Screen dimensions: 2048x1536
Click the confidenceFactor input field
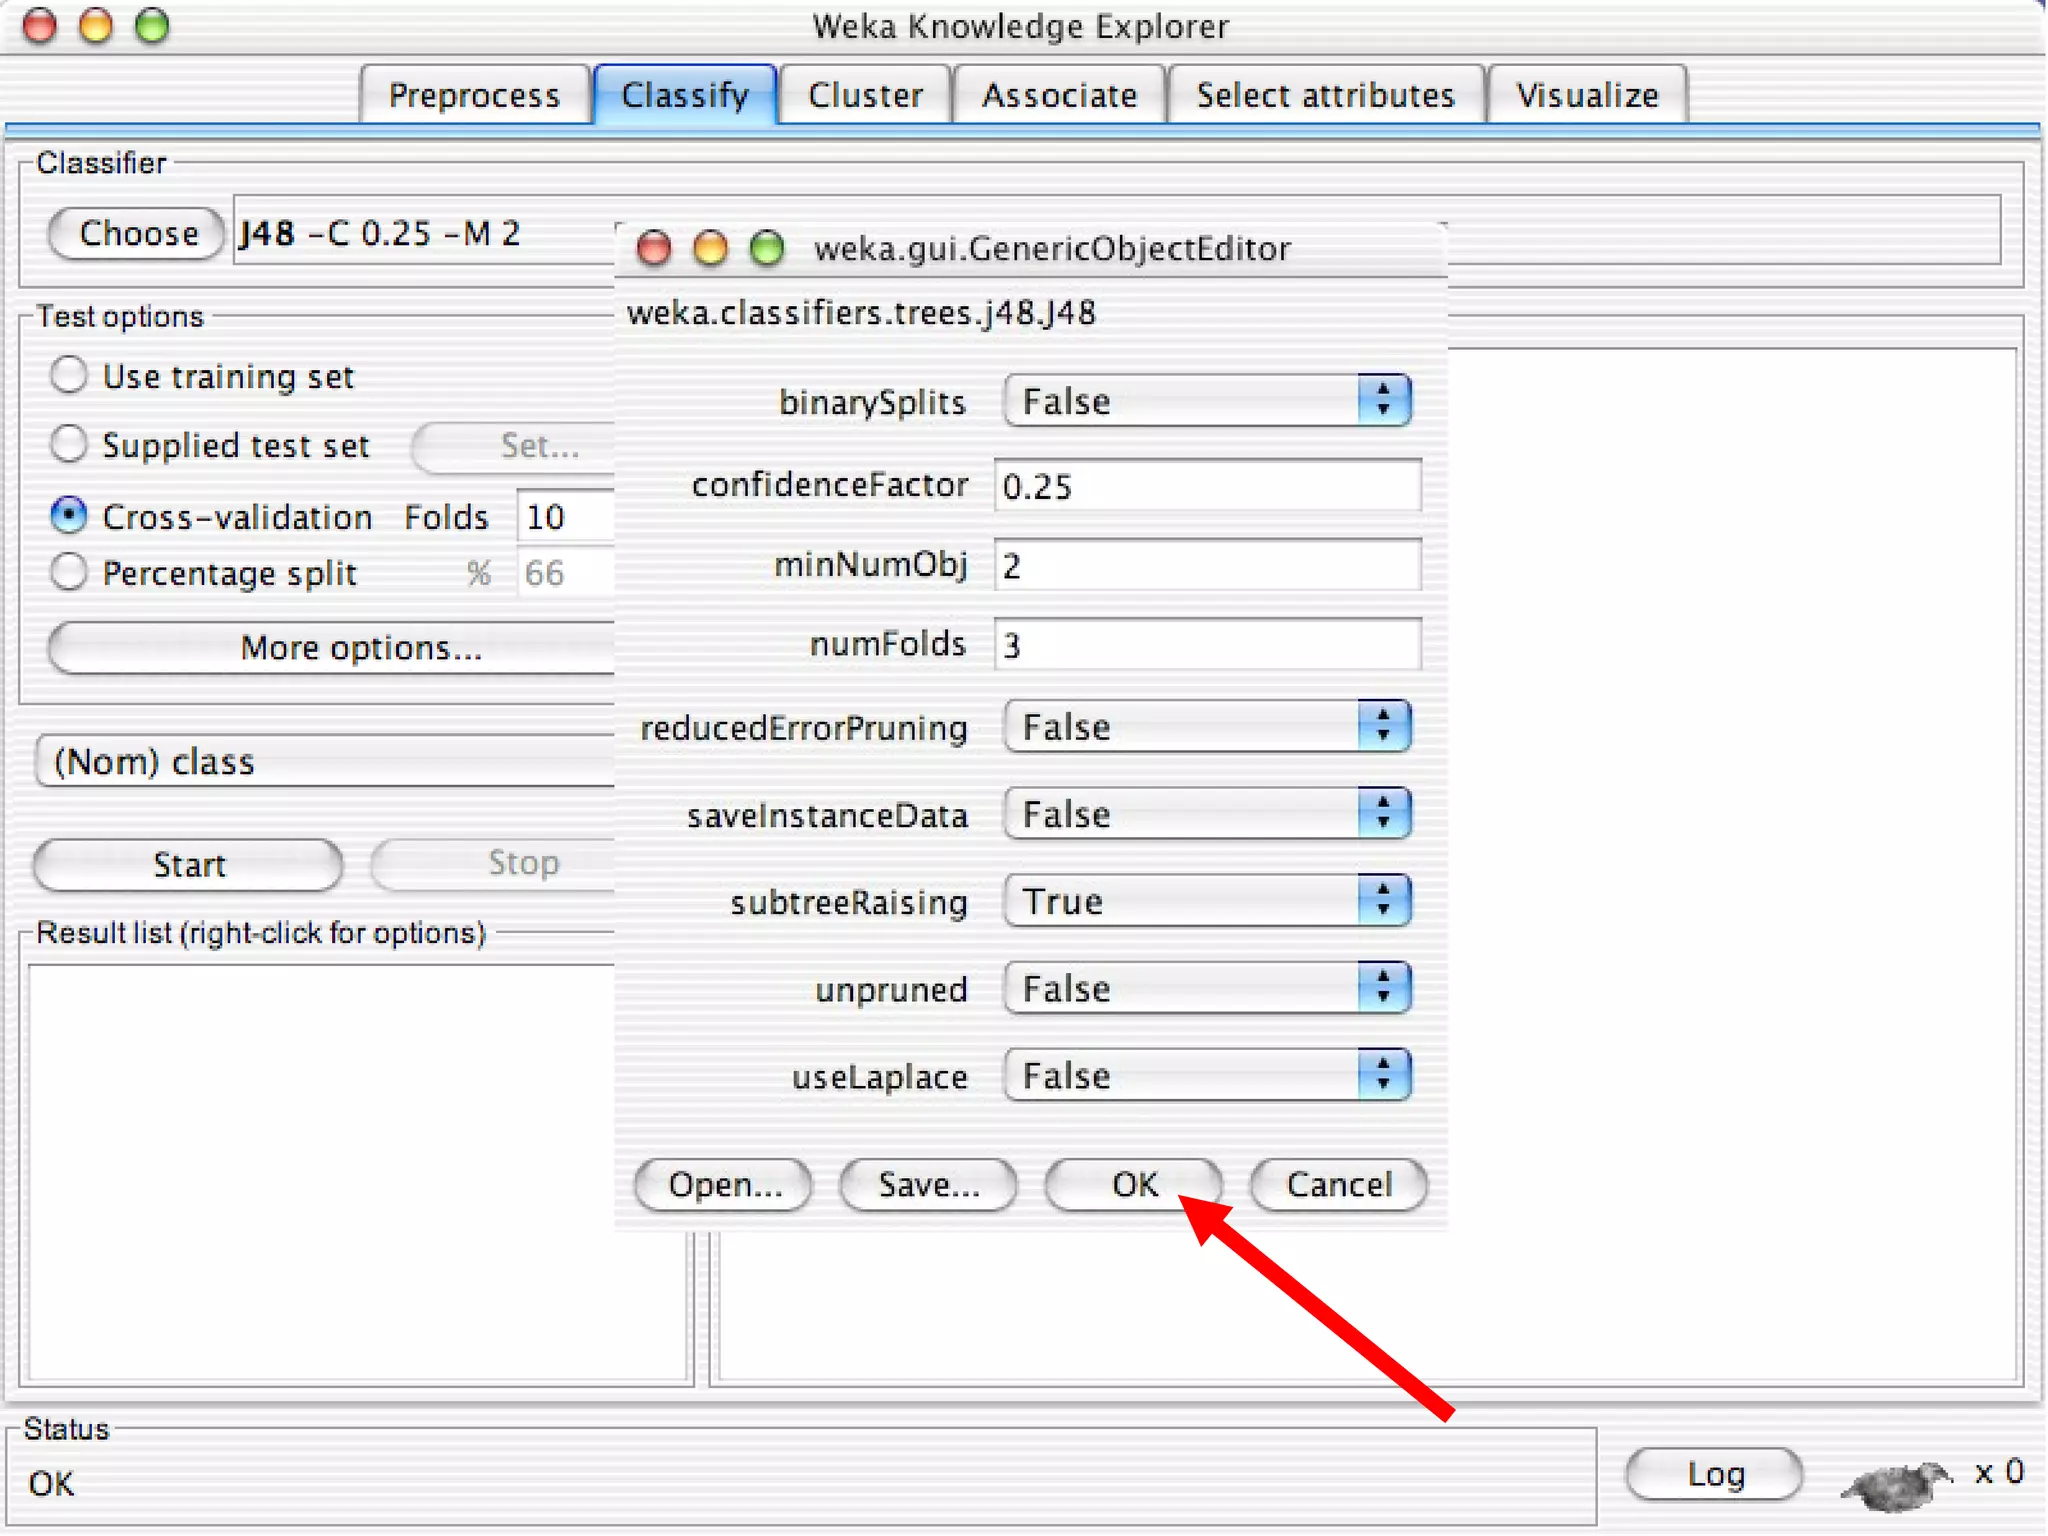point(1207,486)
